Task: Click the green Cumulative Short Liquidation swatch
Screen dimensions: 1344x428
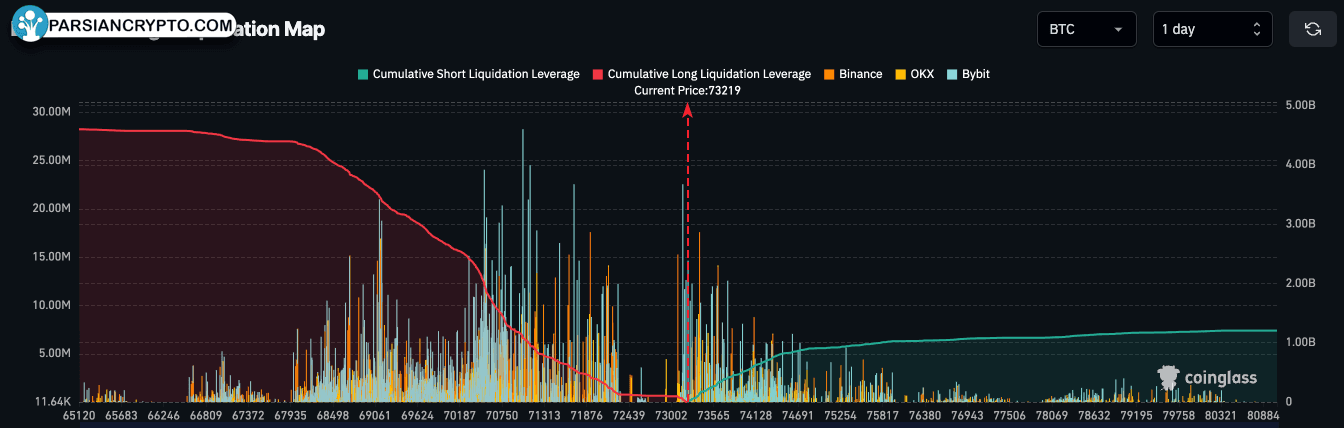Action: (363, 74)
